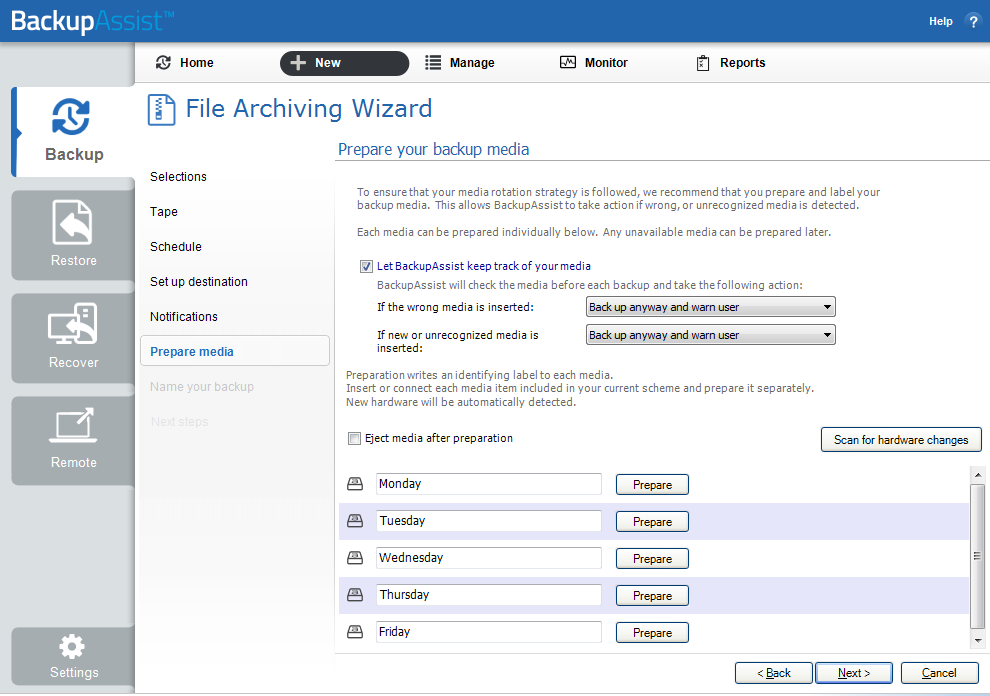Viewport: 990px width, 696px height.
Task: Click the Help question mark icon
Action: pyautogui.click(x=973, y=21)
